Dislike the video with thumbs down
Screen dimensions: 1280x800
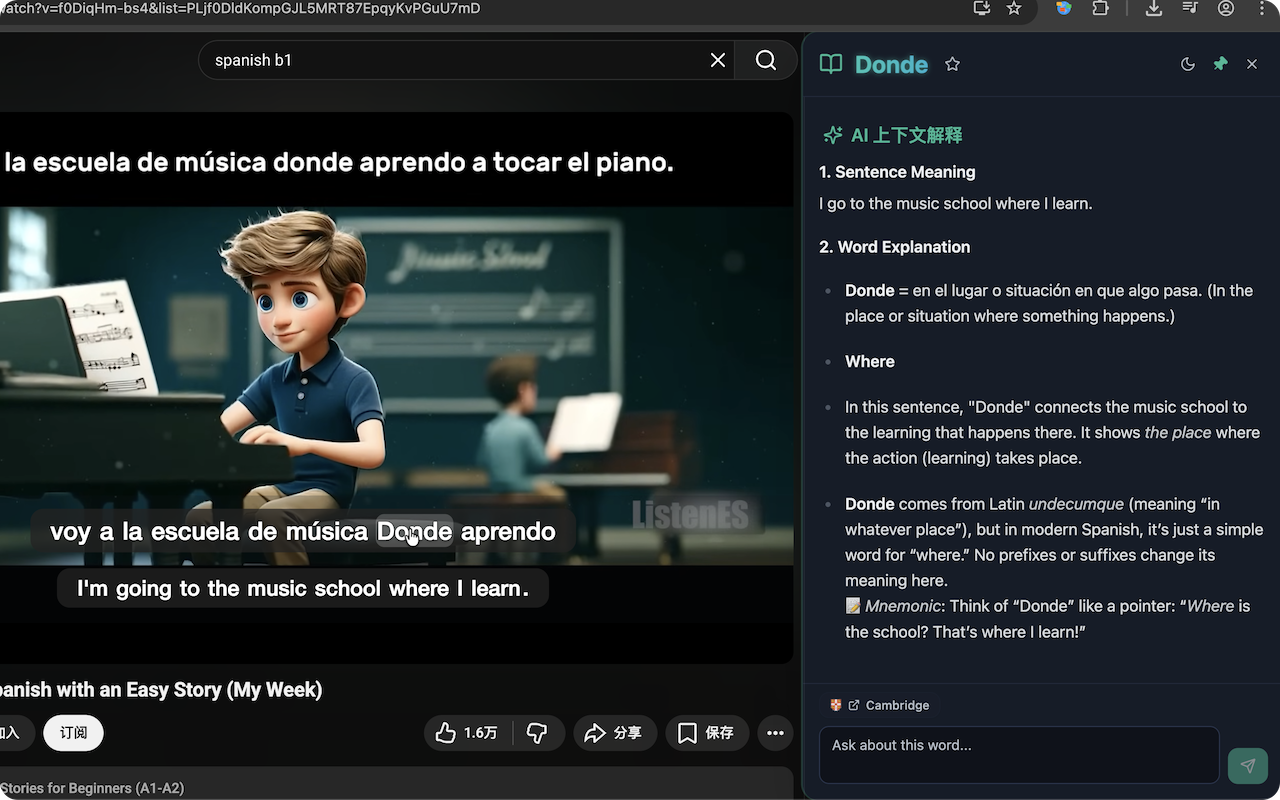tap(537, 733)
